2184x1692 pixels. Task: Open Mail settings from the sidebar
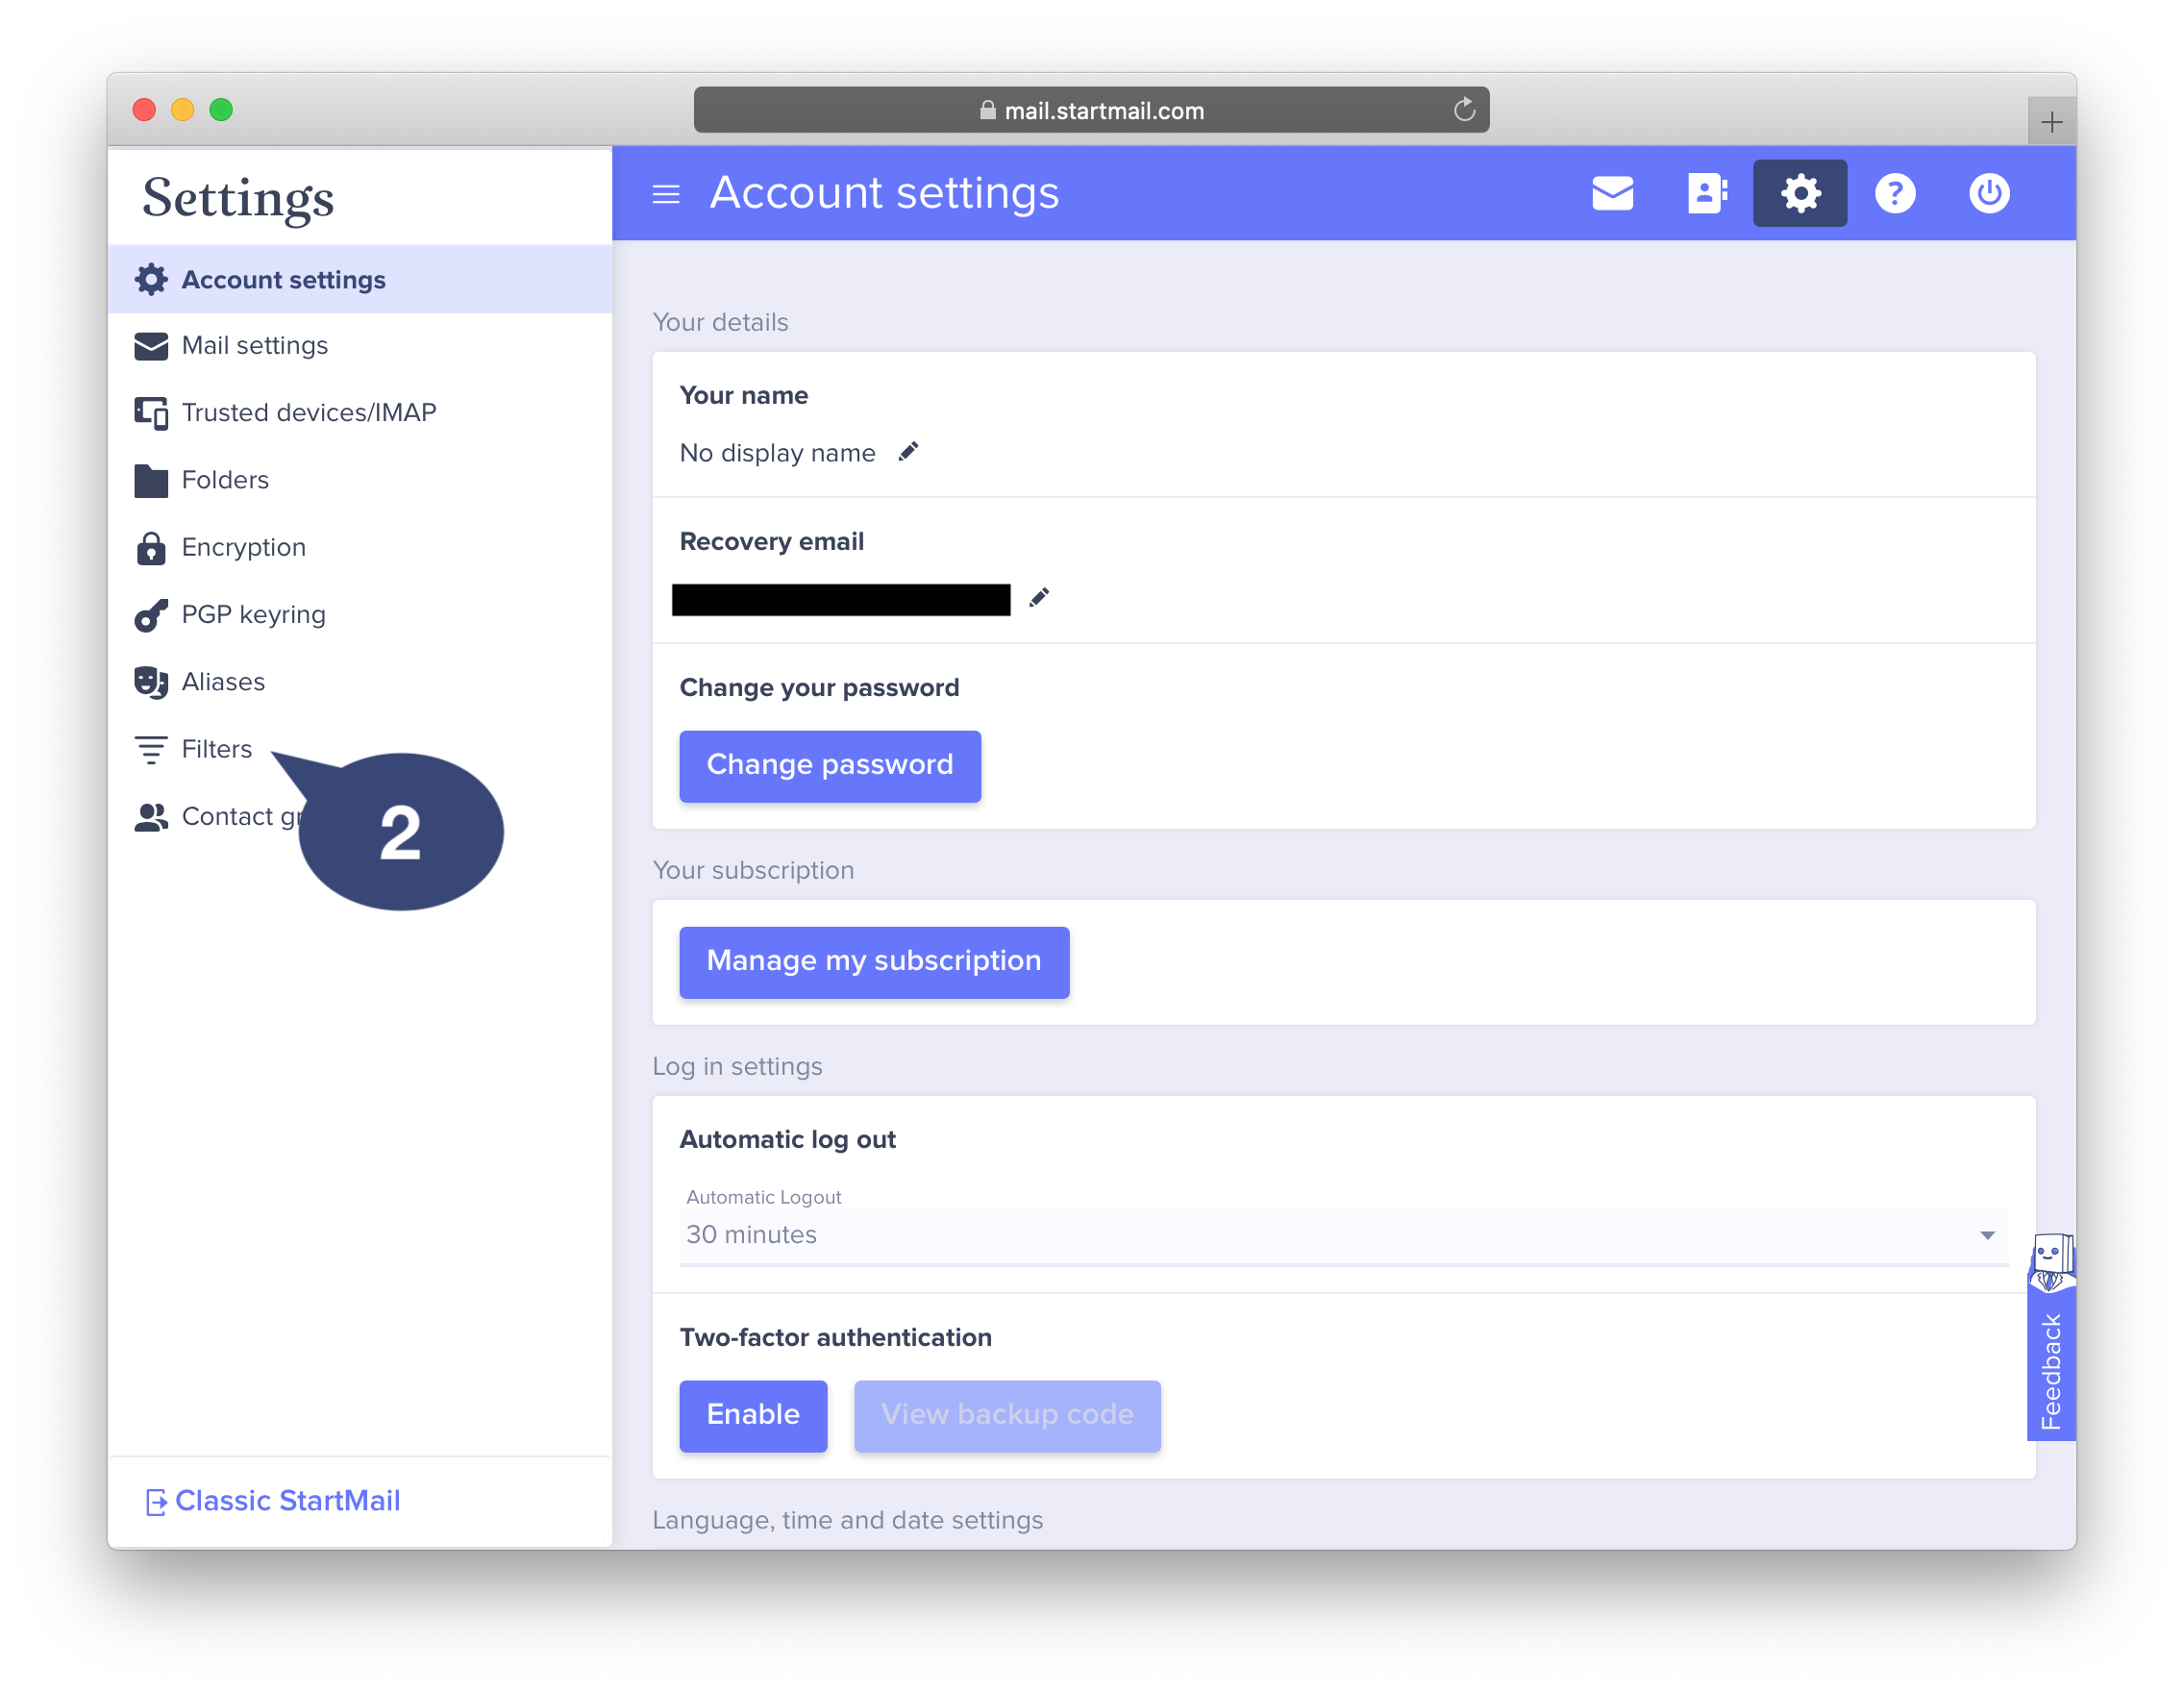(x=254, y=345)
